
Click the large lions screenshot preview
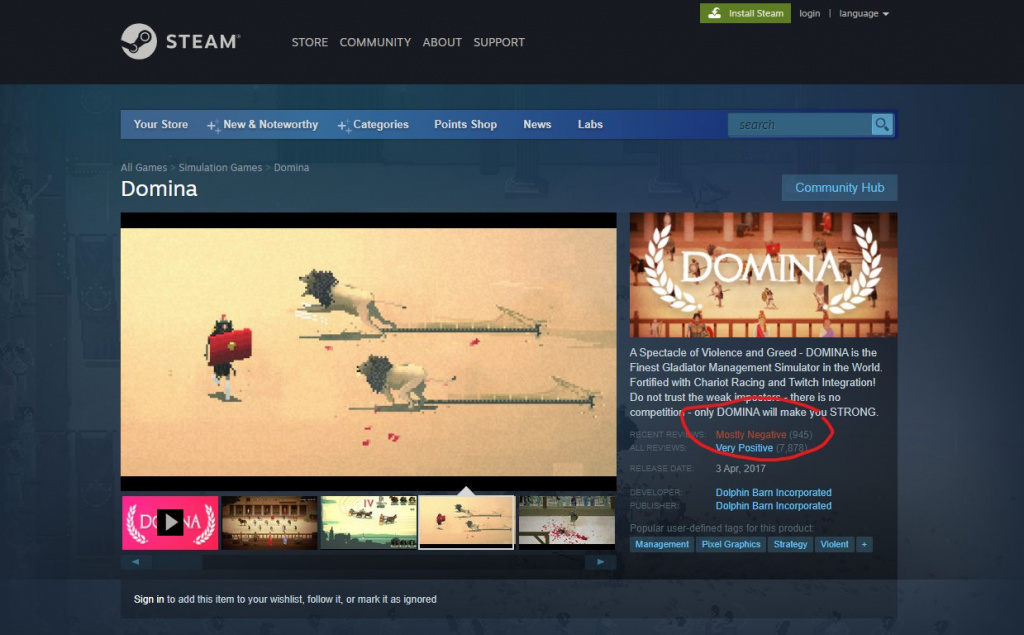coord(368,351)
